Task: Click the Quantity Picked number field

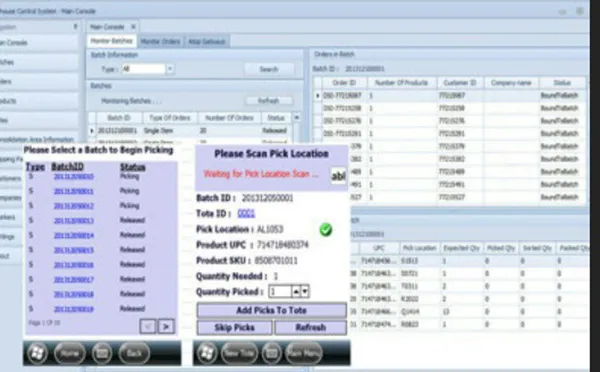Action: [280, 292]
